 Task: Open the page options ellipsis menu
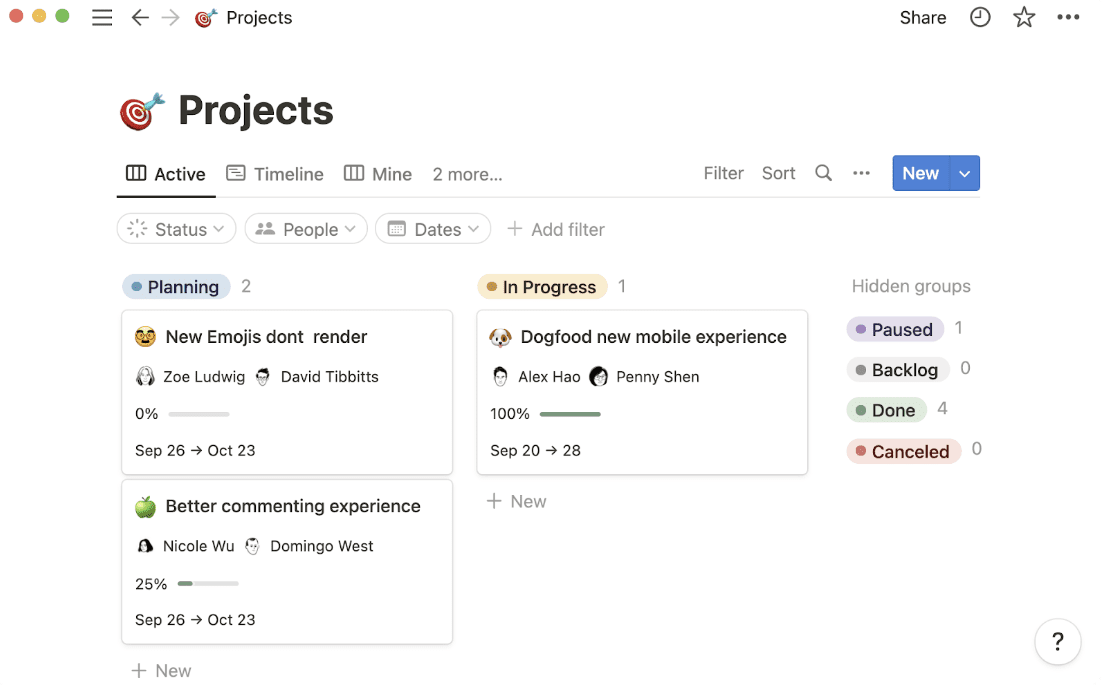1068,17
